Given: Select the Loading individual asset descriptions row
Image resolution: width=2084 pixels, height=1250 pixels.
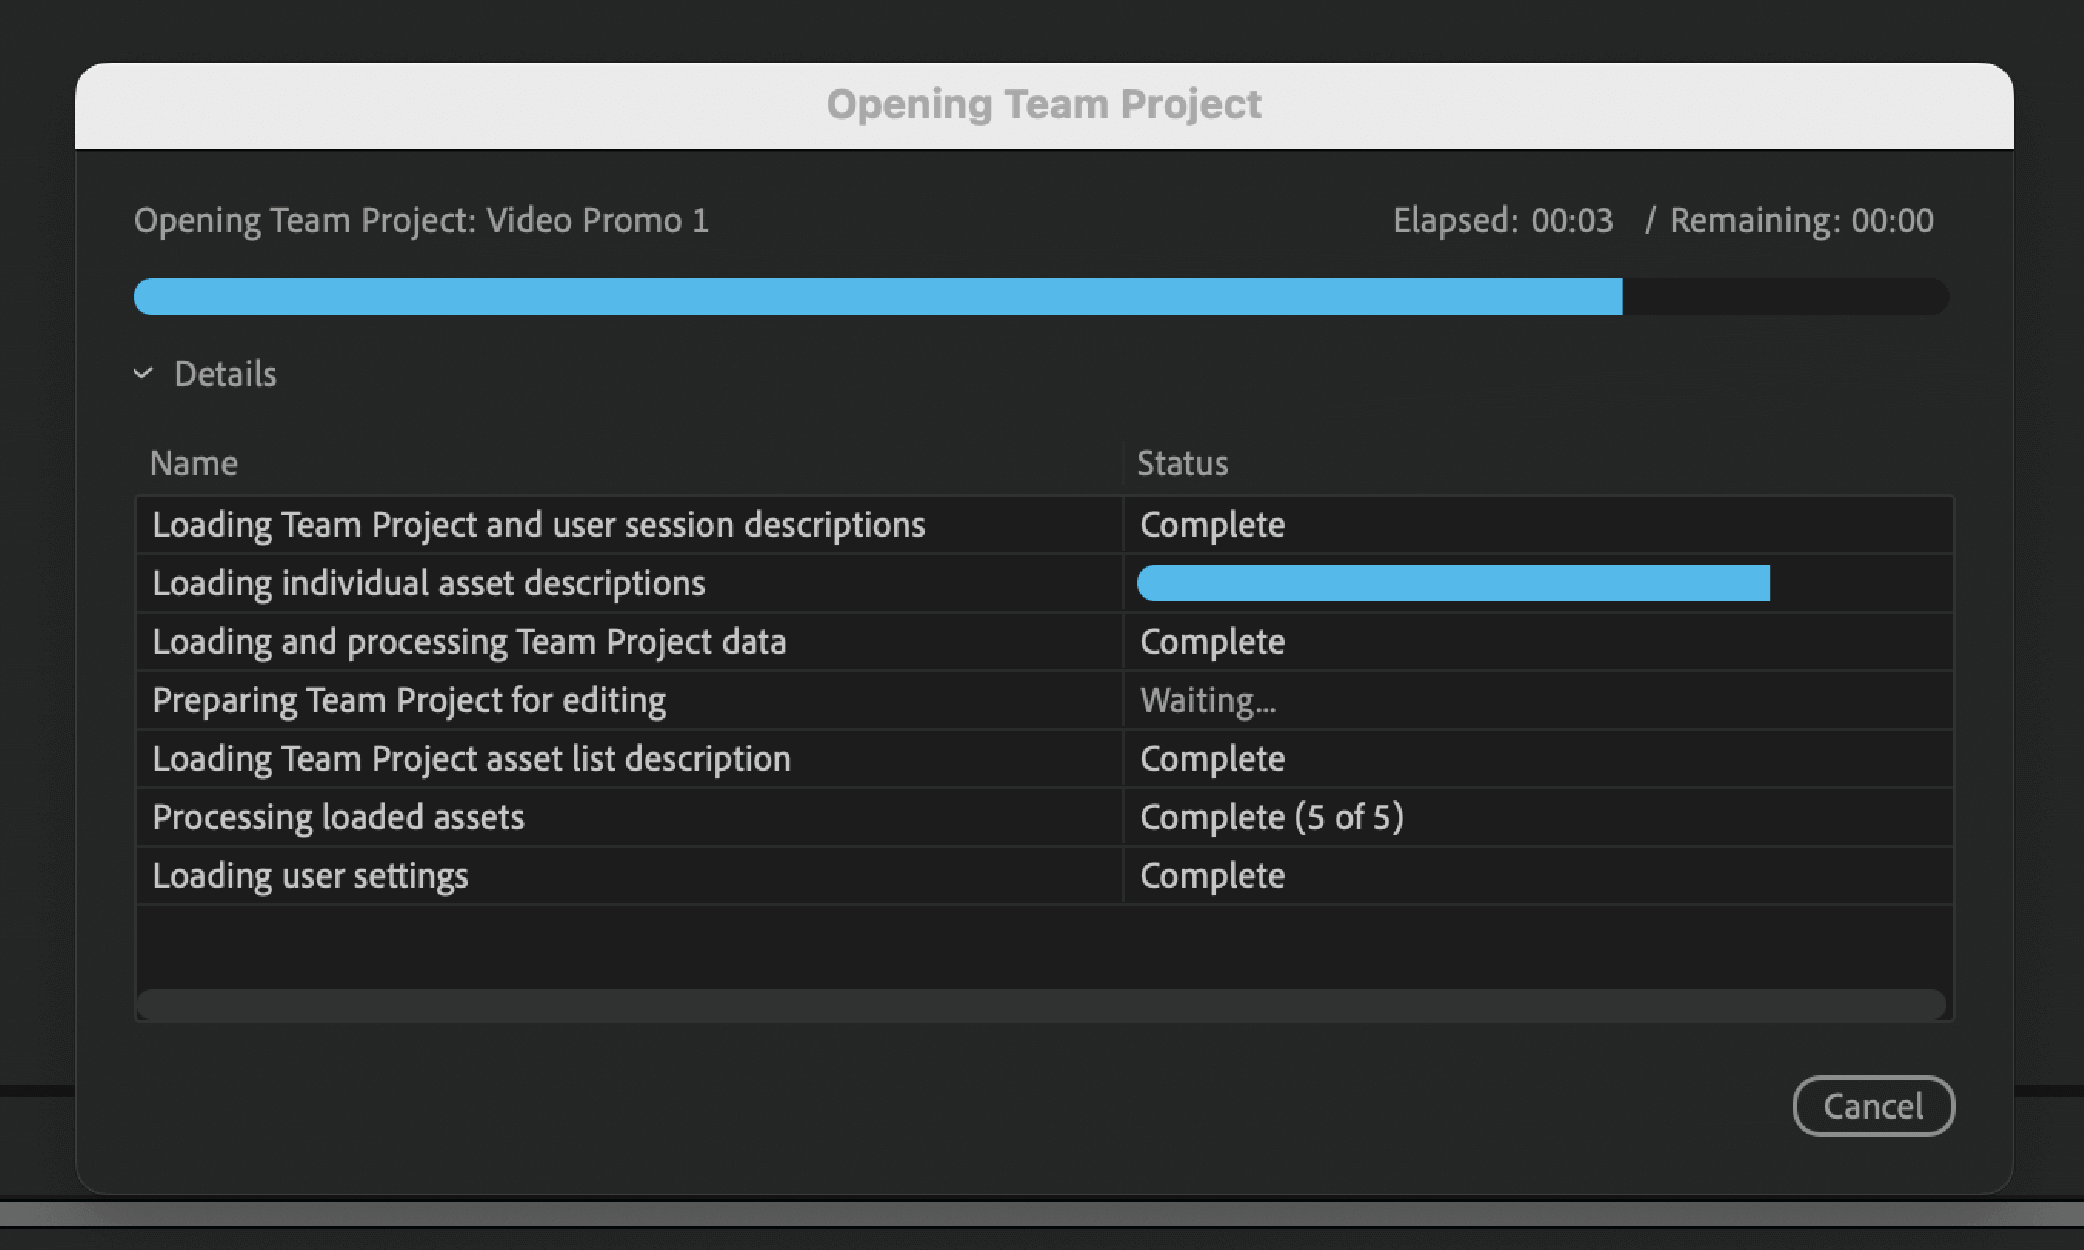Looking at the screenshot, I should [428, 583].
